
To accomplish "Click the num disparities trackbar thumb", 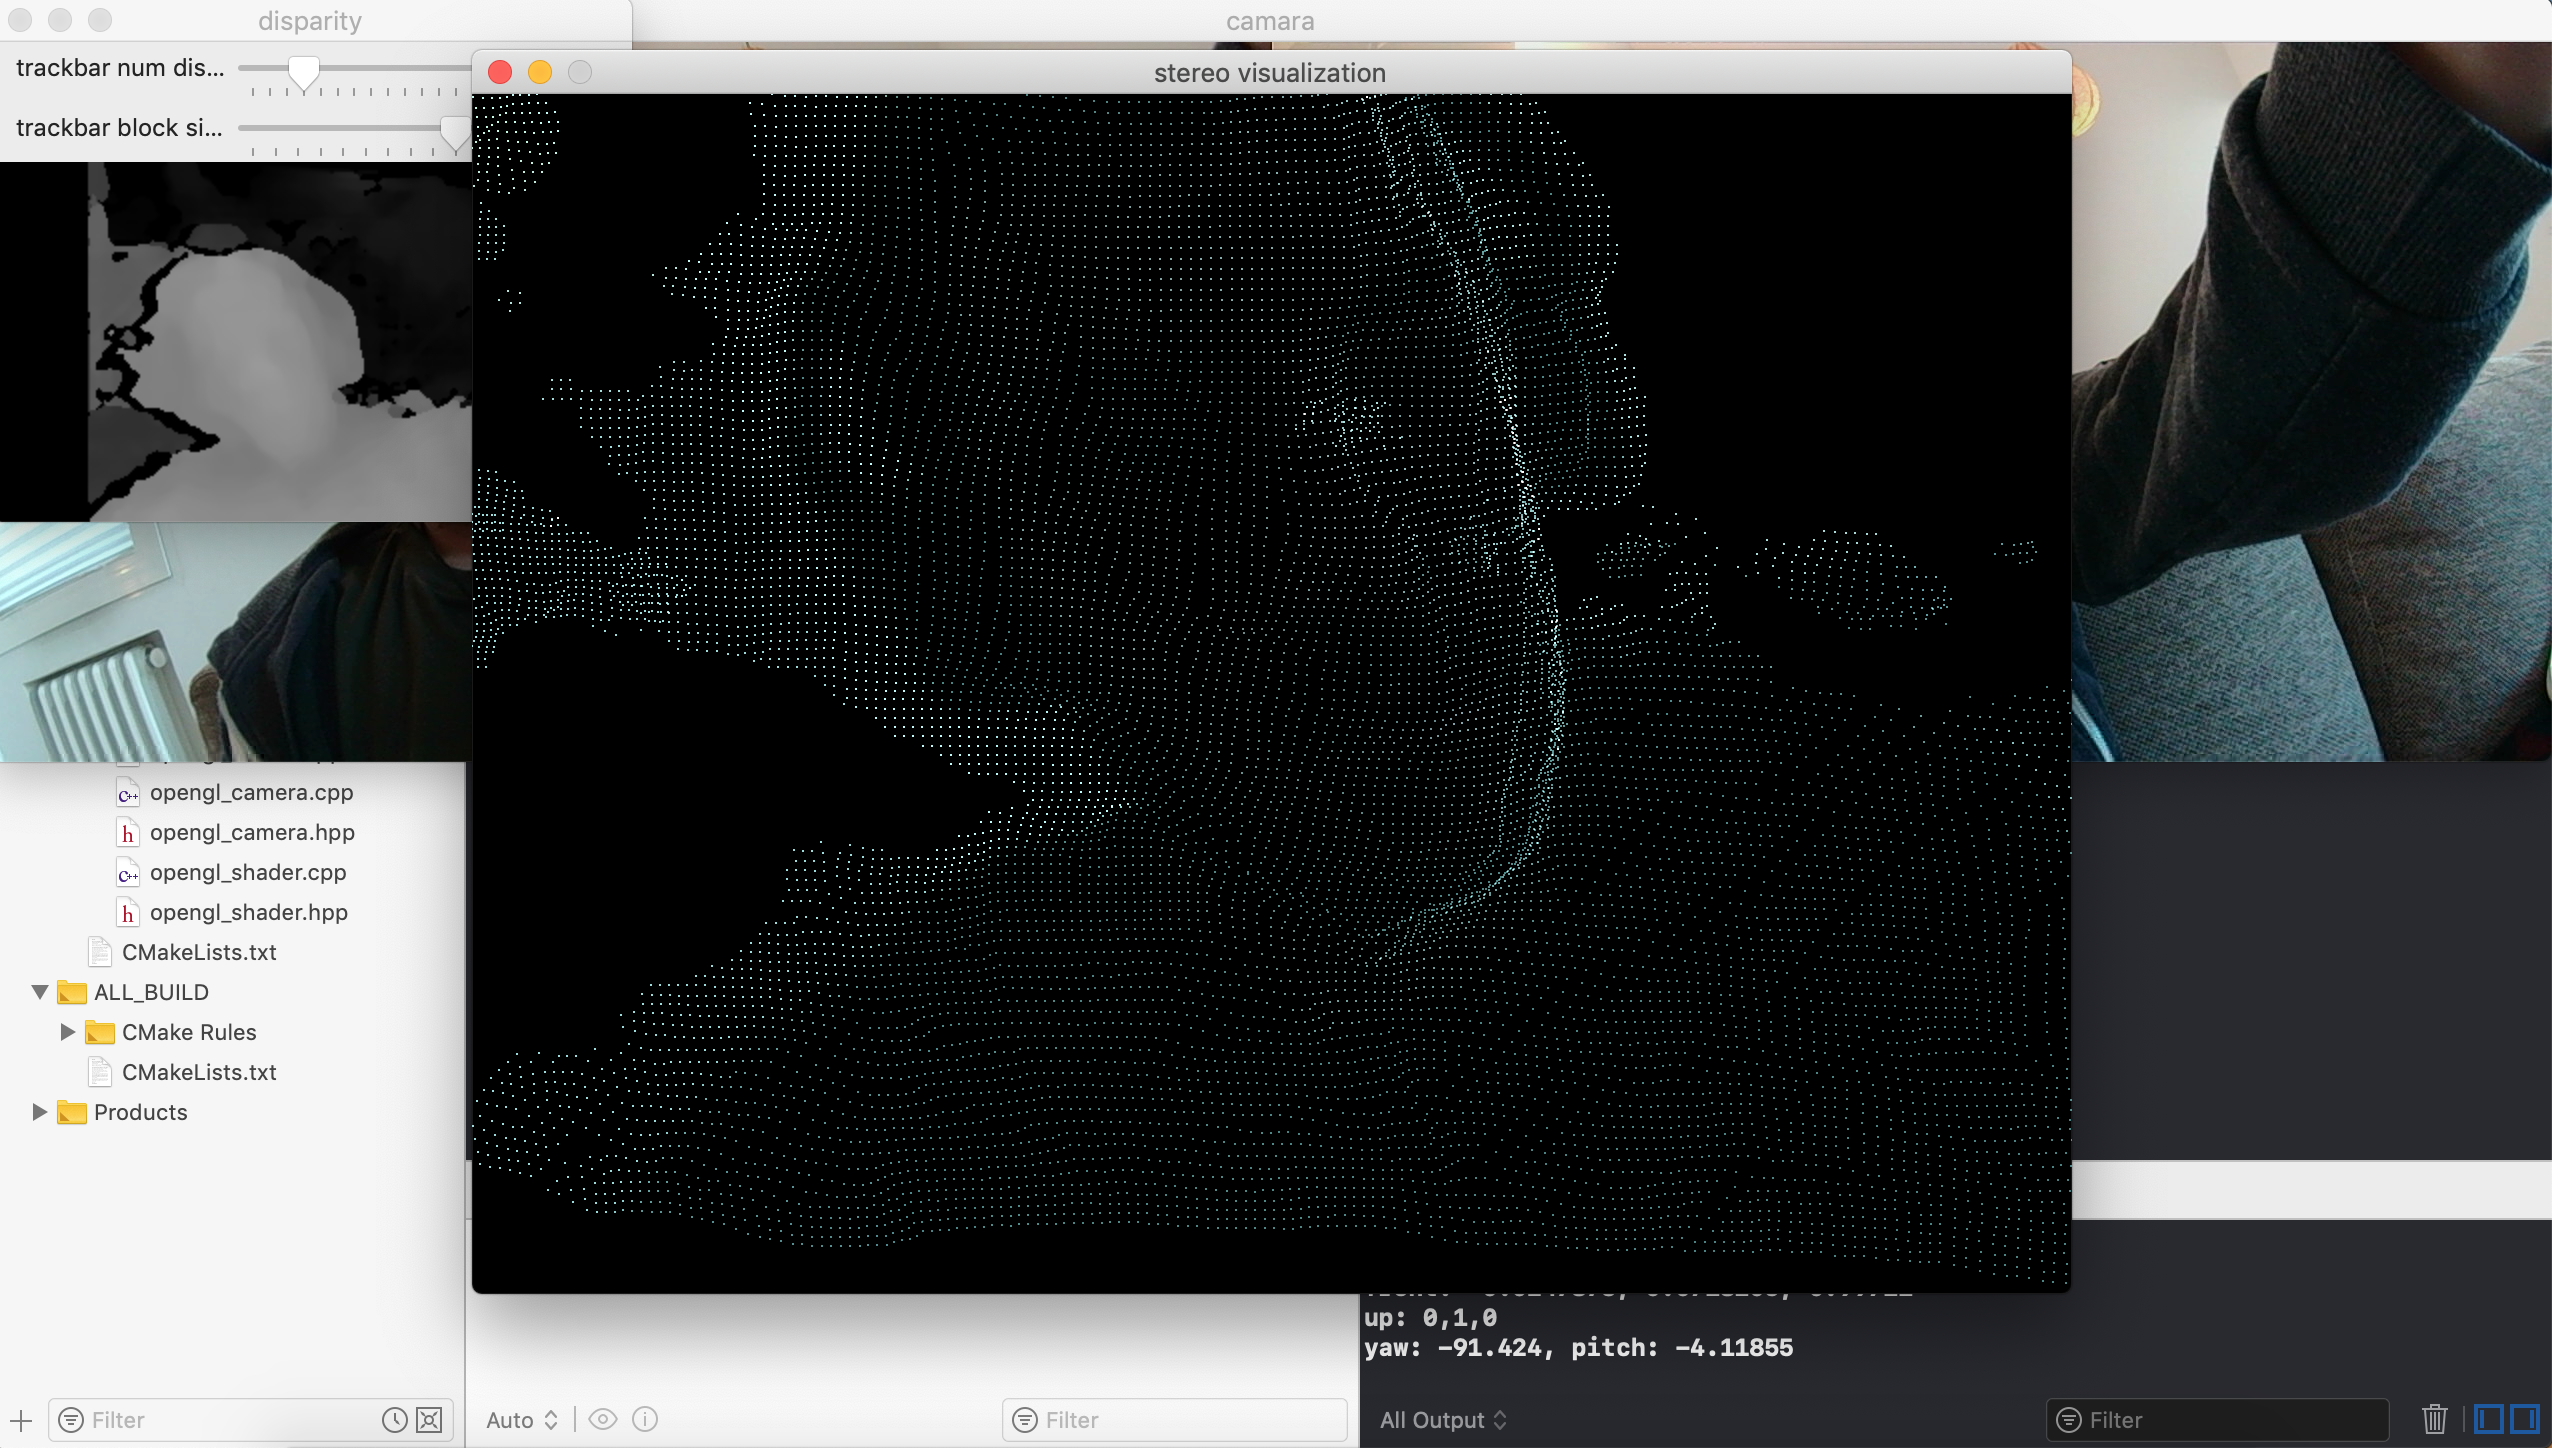I will (x=303, y=72).
